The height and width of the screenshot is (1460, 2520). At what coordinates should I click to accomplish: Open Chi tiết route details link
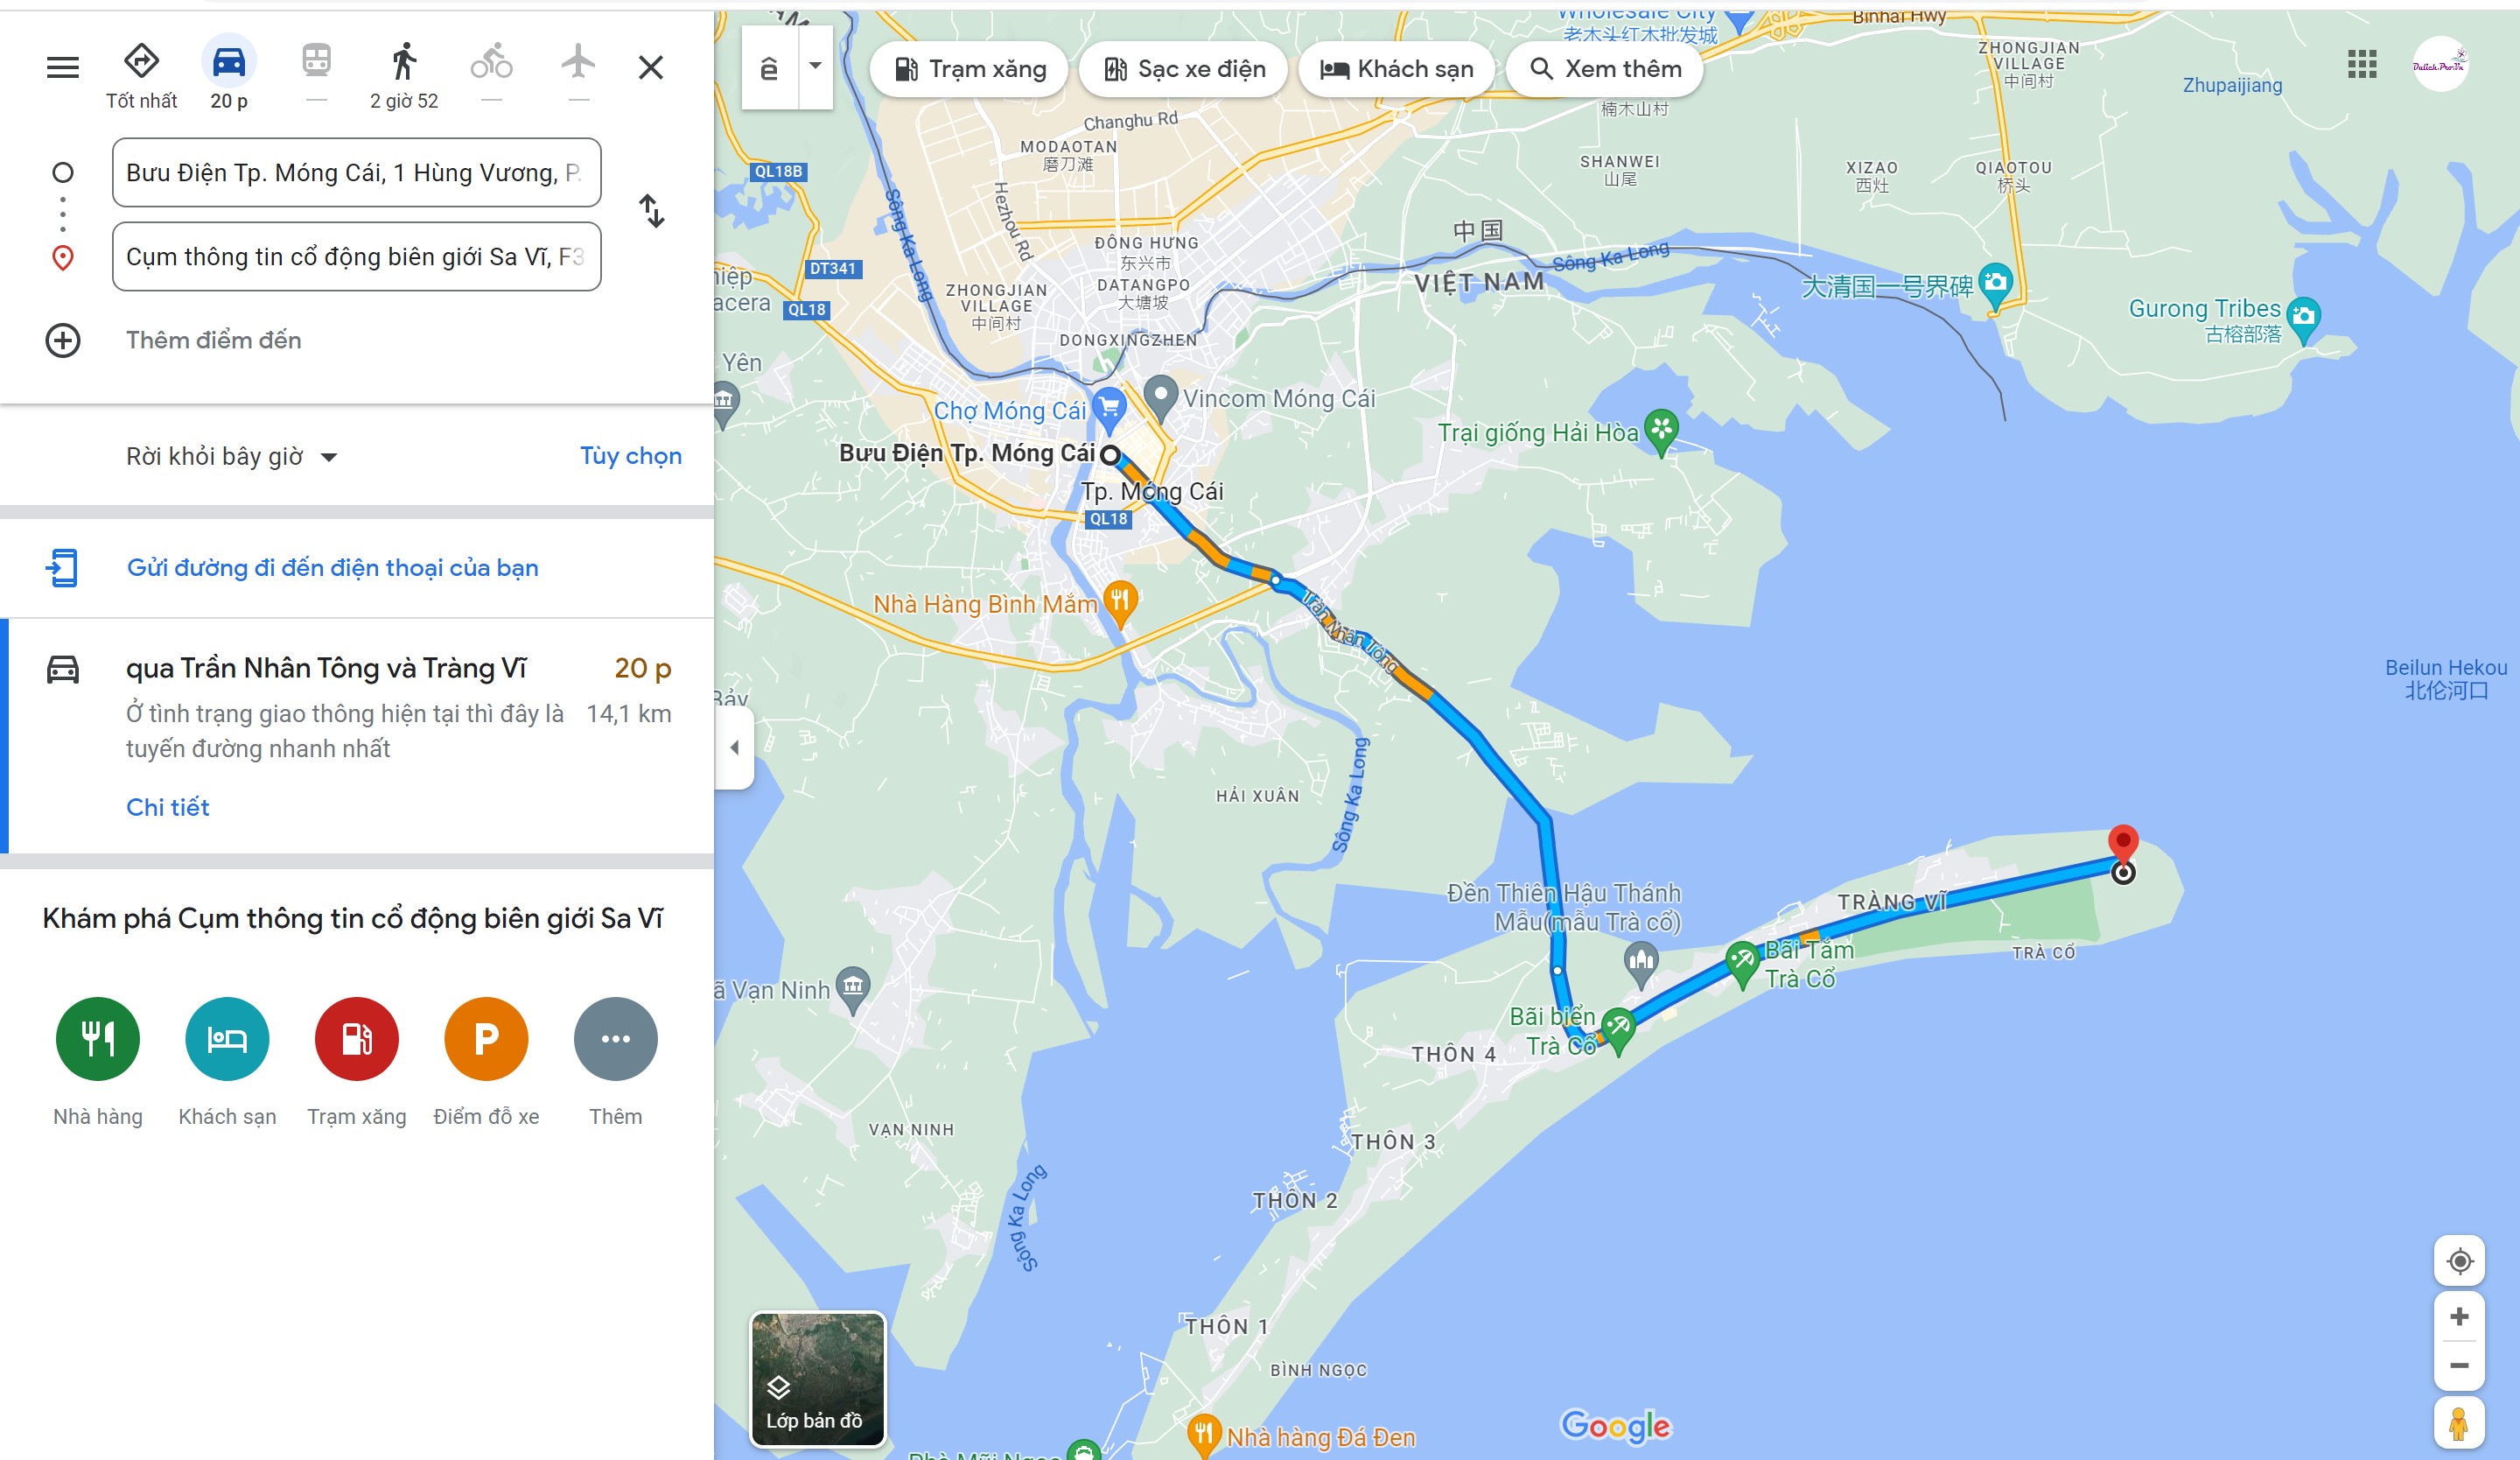click(167, 807)
